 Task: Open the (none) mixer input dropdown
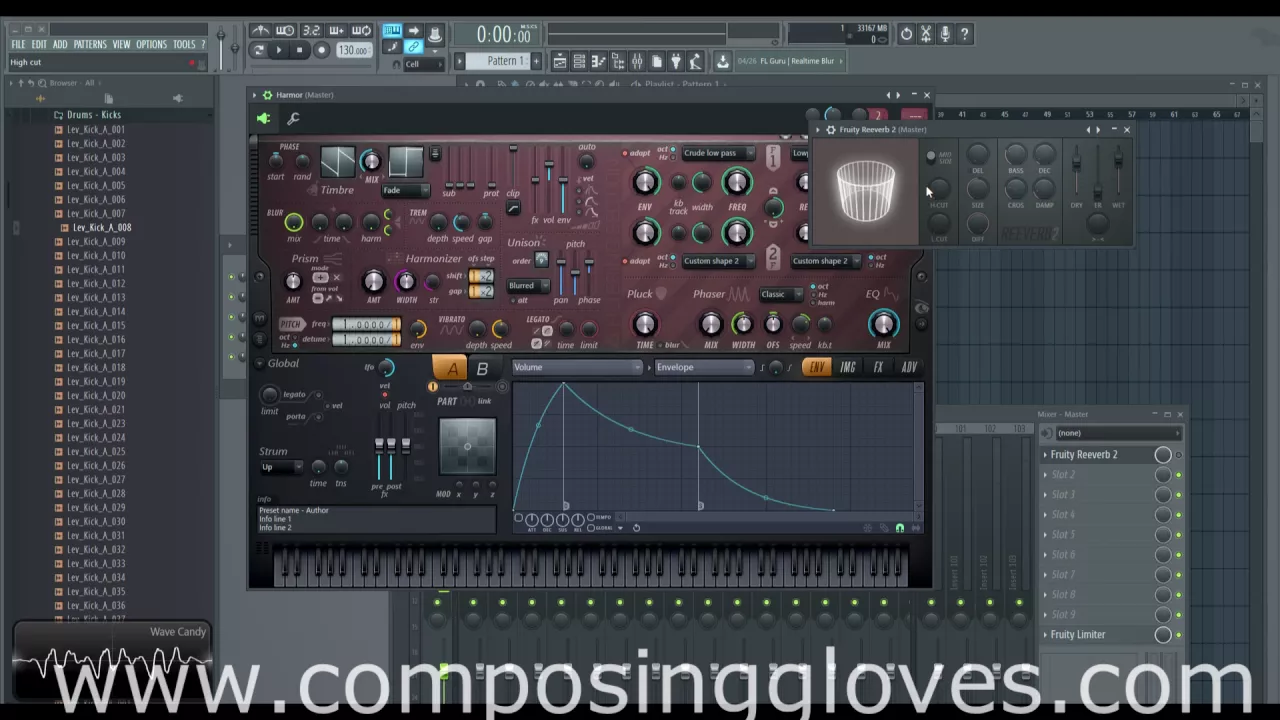[1118, 433]
